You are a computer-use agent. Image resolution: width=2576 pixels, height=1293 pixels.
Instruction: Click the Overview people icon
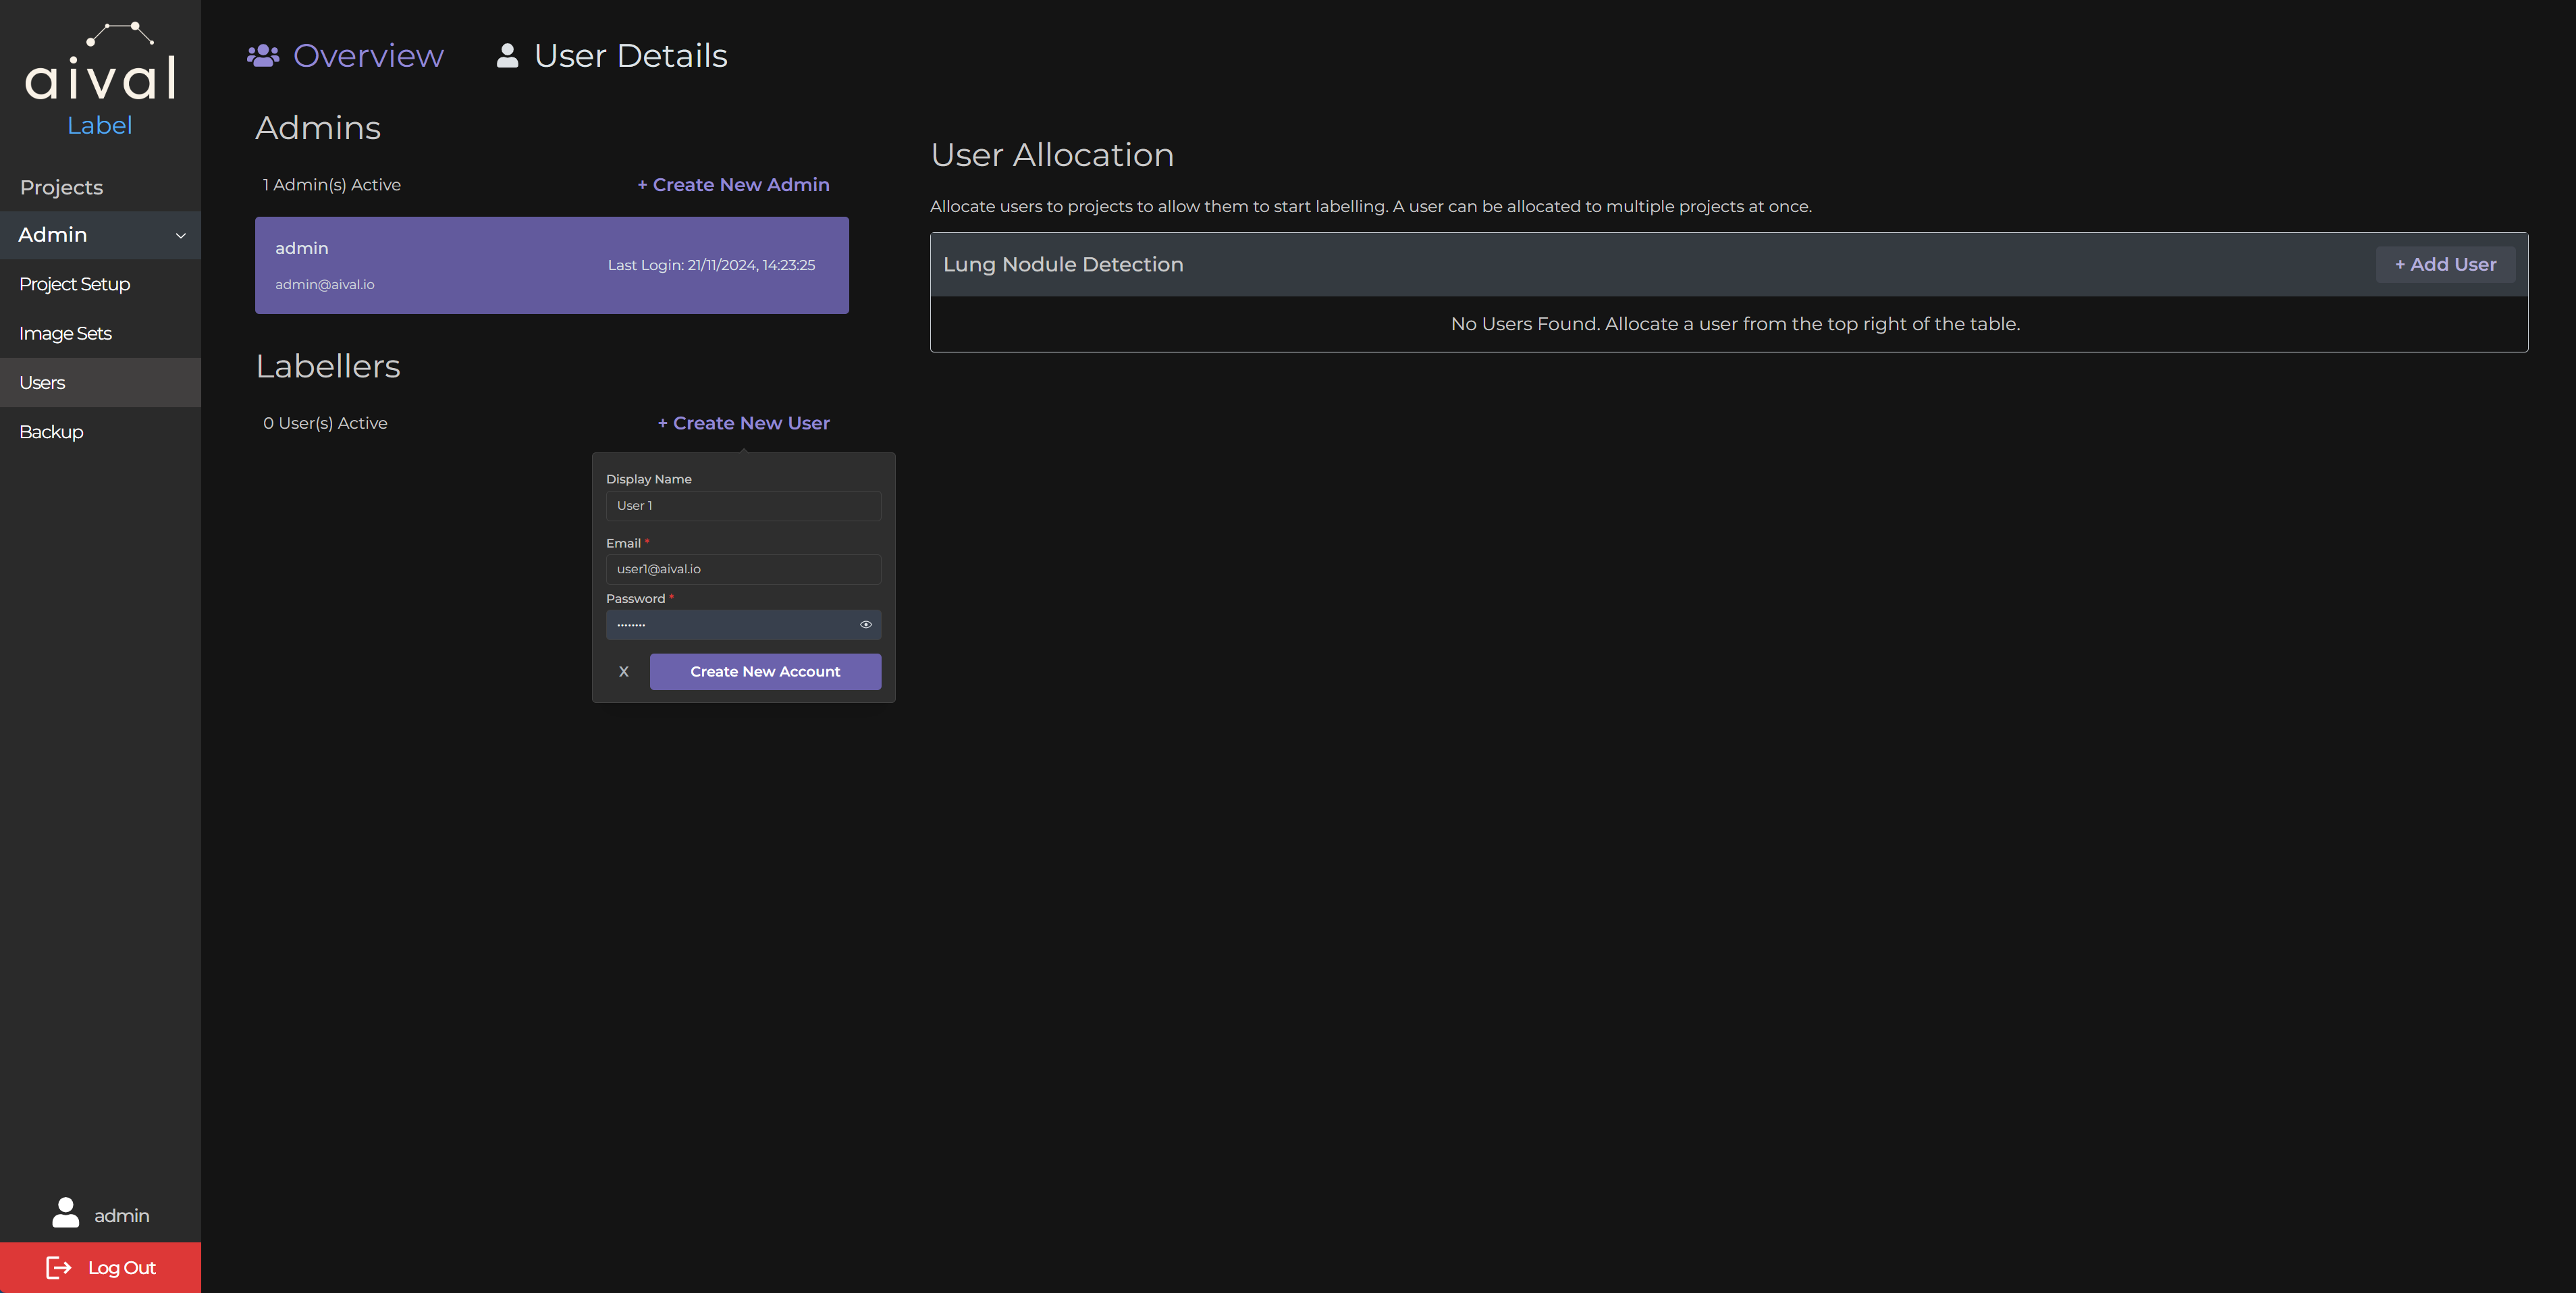[x=262, y=56]
